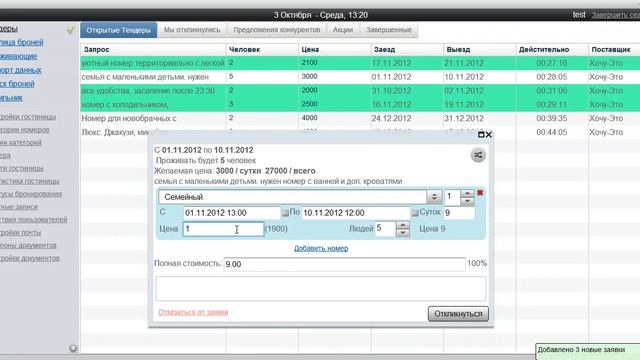The image size is (640, 360).
Task: Click the Людей field showing 5
Action: tap(385, 229)
